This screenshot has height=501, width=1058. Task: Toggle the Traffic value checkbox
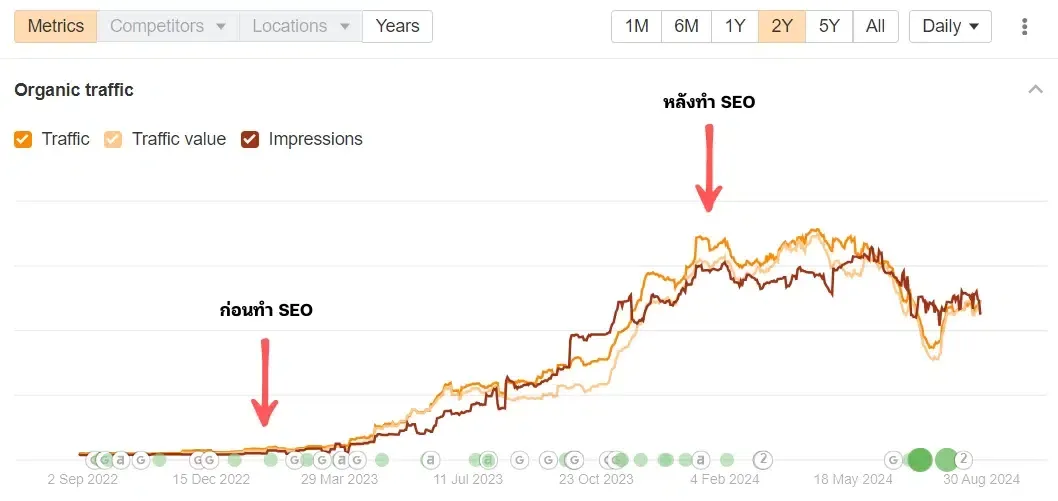coord(113,140)
